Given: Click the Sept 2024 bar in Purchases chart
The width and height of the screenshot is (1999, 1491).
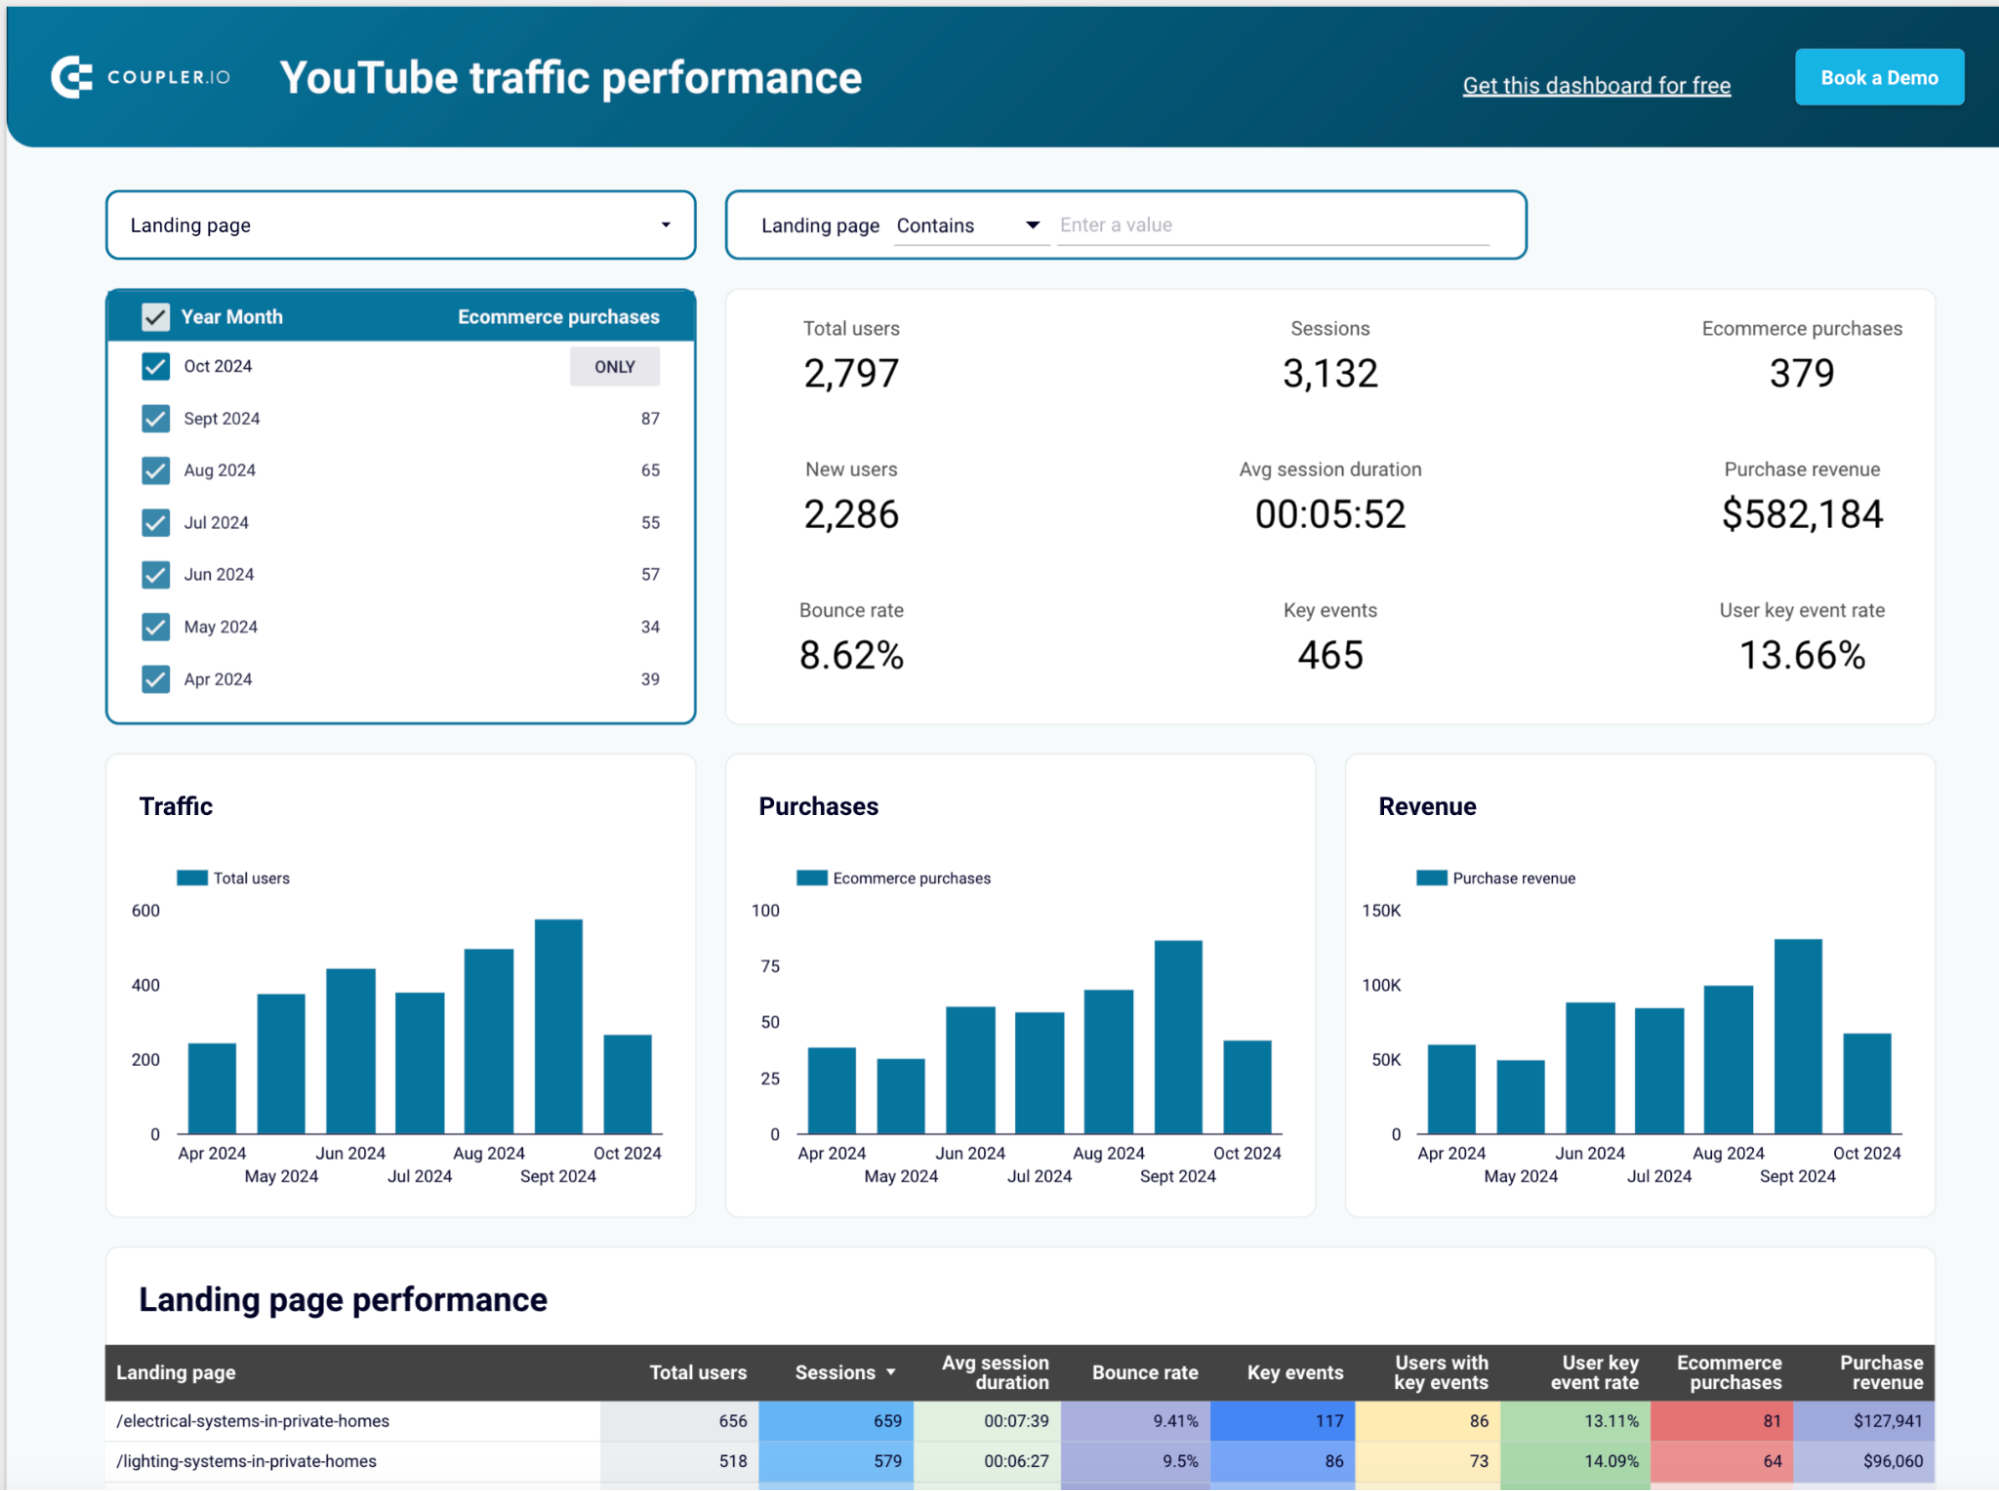Looking at the screenshot, I should 1178,1037.
